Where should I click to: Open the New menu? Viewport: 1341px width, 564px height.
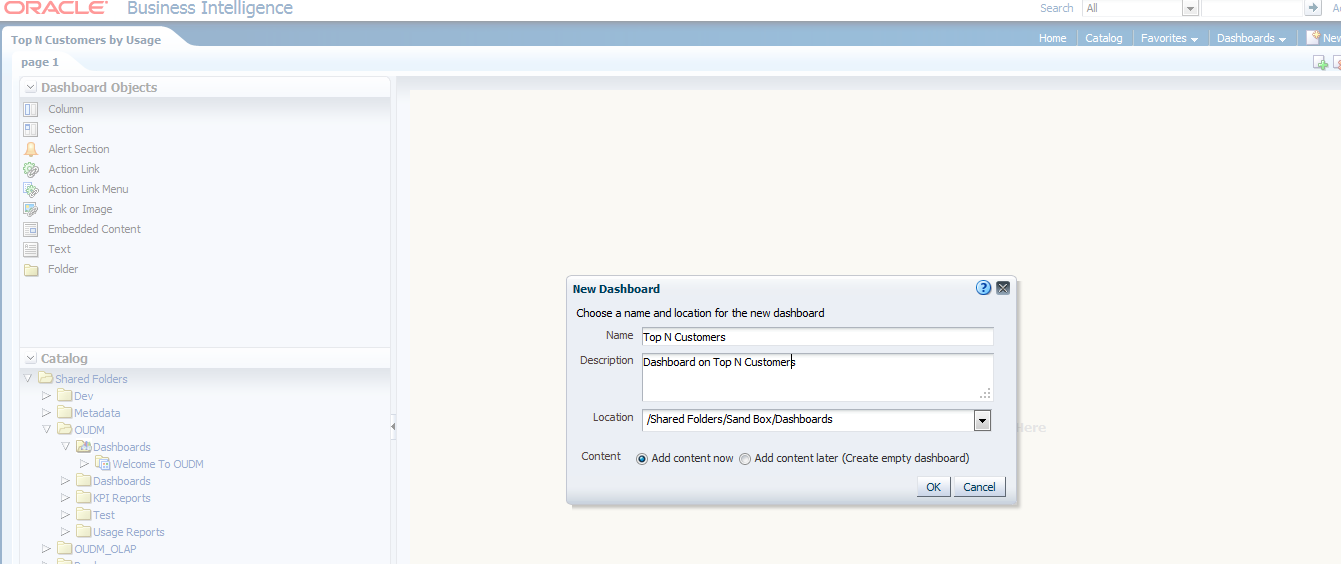click(x=1323, y=38)
